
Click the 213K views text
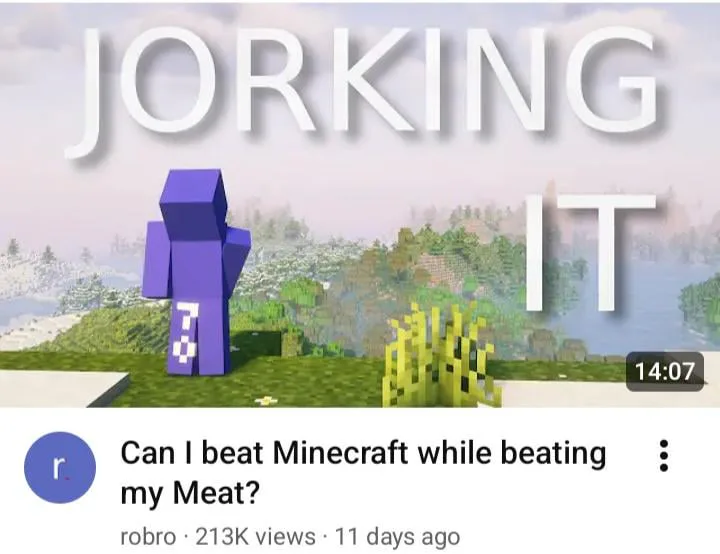pos(255,536)
